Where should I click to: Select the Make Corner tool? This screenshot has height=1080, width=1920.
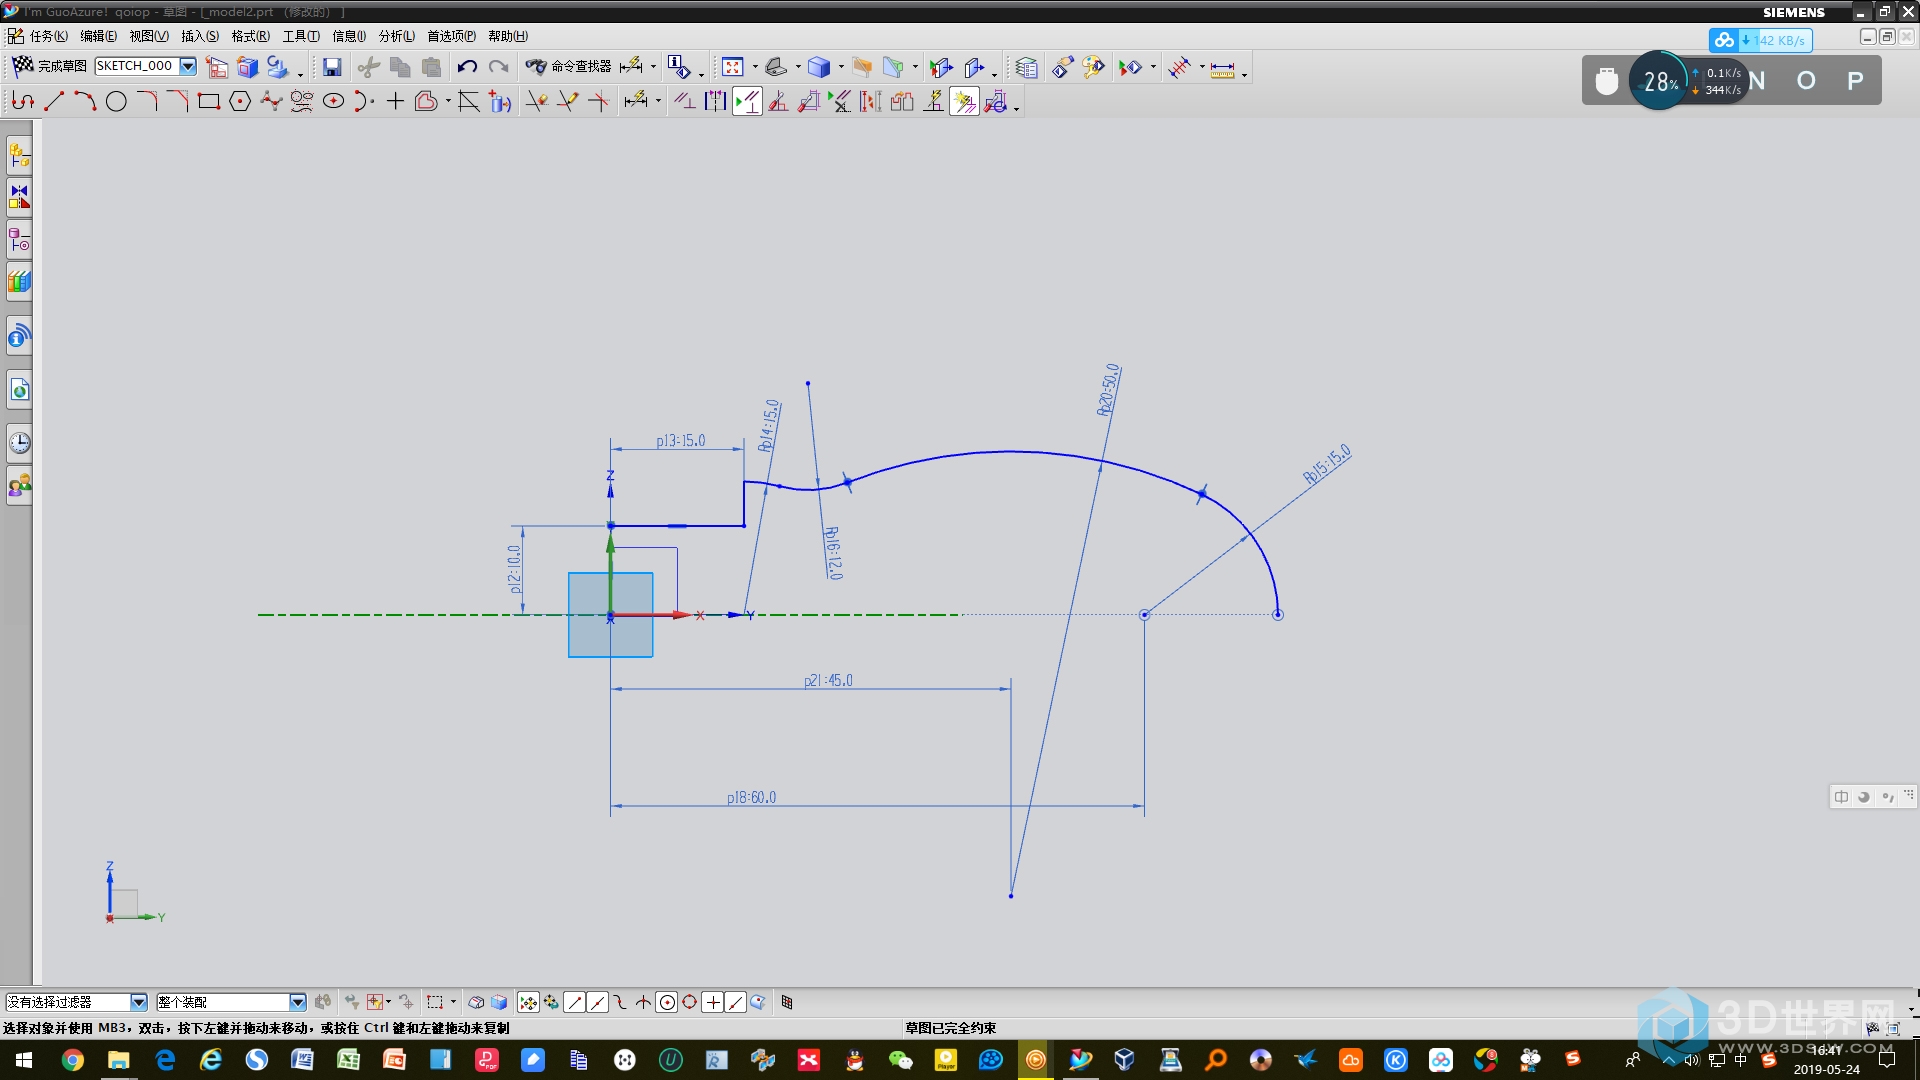coord(598,101)
